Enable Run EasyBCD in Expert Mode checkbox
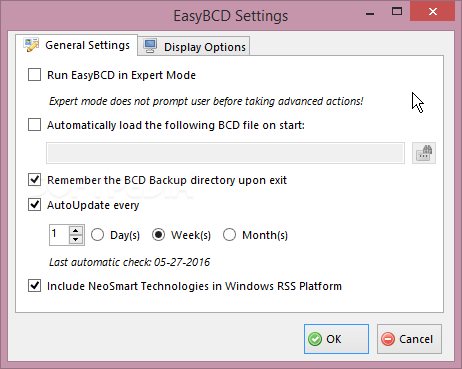Screen dimensions: 462x369 pyautogui.click(x=35, y=75)
